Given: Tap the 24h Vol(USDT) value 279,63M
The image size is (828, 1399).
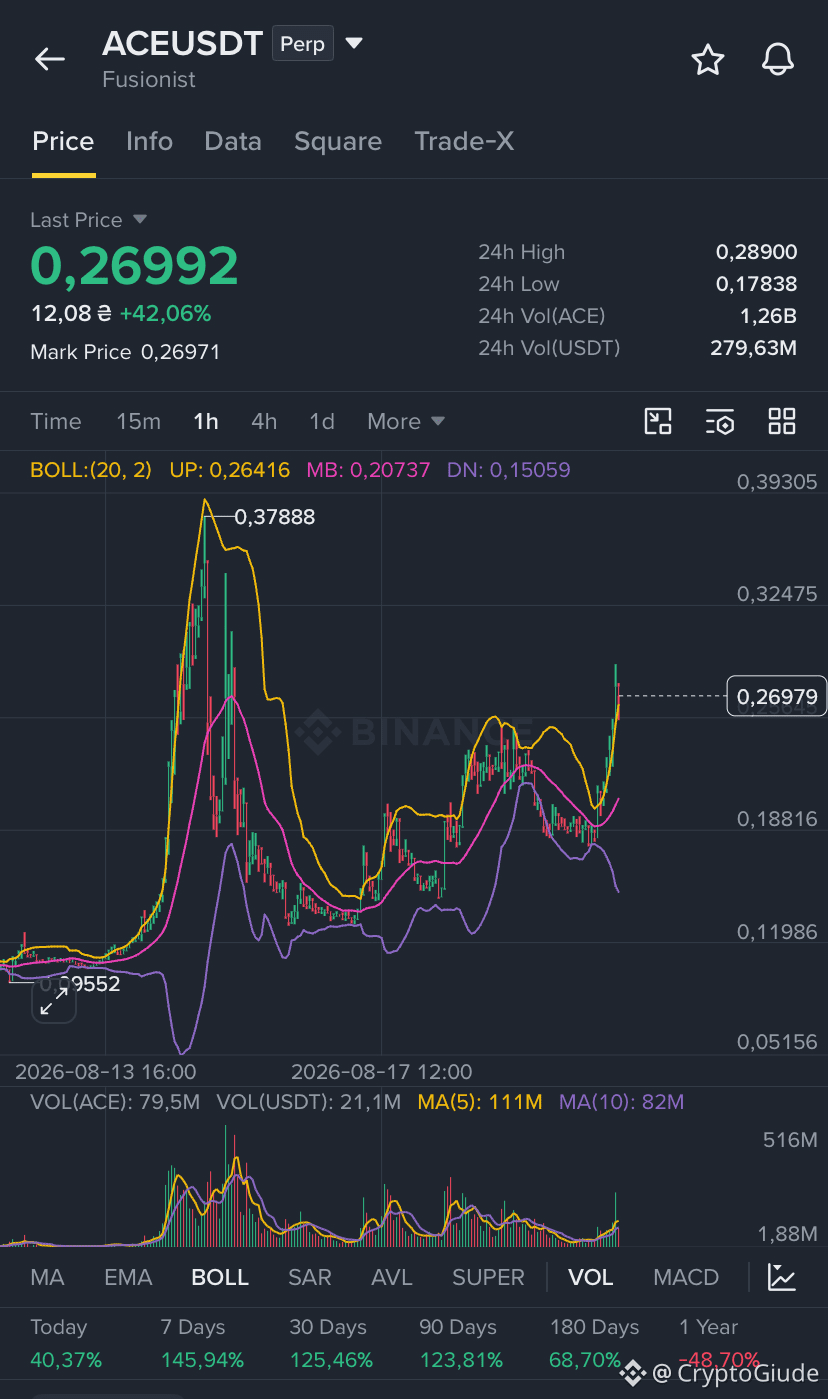Looking at the screenshot, I should 753,348.
